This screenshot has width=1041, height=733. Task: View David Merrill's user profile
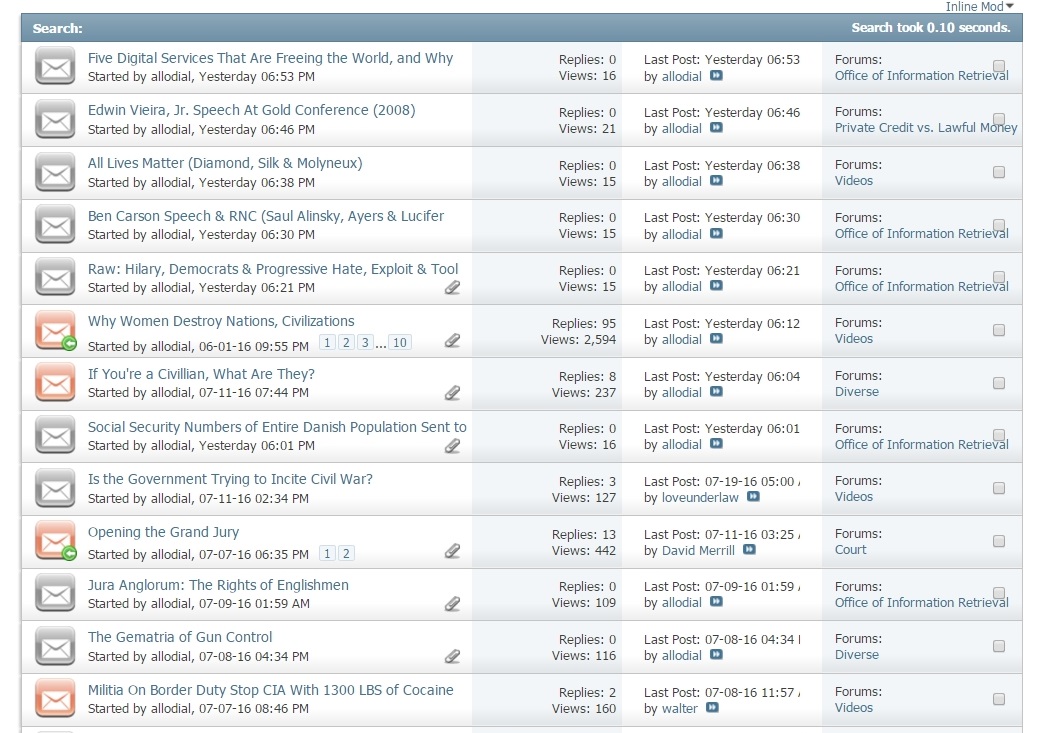click(698, 550)
